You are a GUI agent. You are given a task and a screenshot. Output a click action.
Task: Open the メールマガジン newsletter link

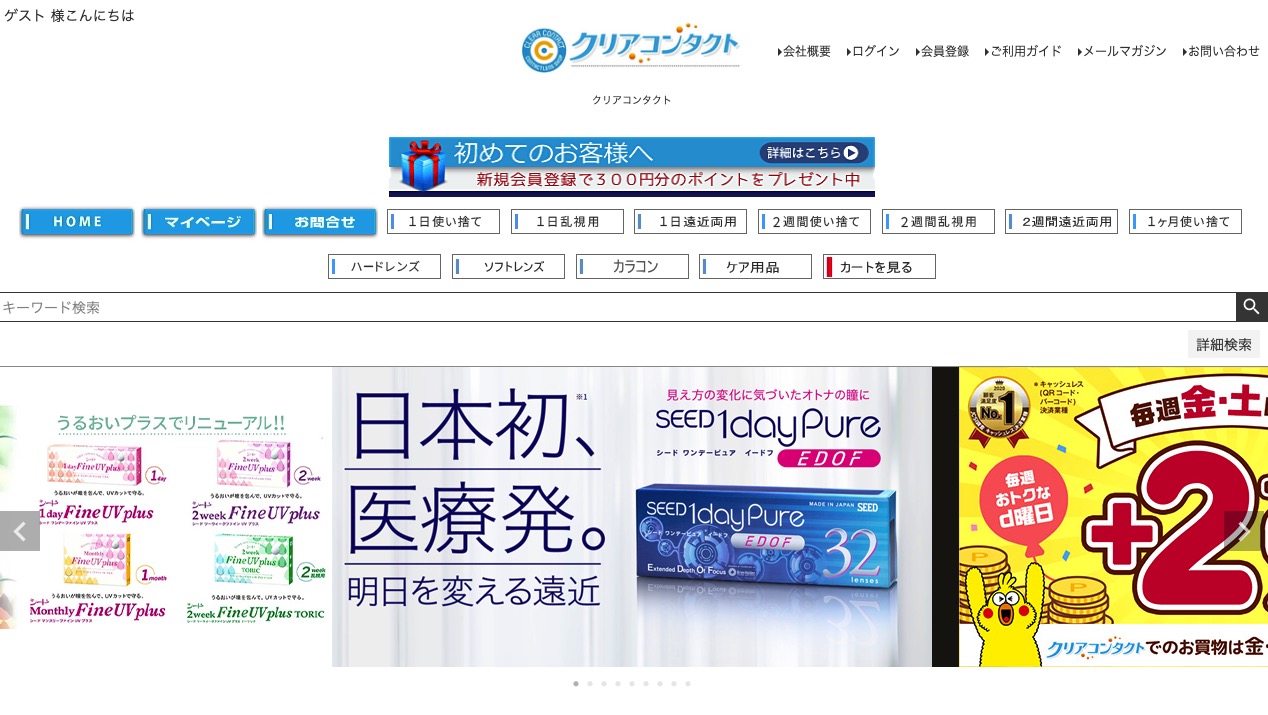click(x=1122, y=51)
